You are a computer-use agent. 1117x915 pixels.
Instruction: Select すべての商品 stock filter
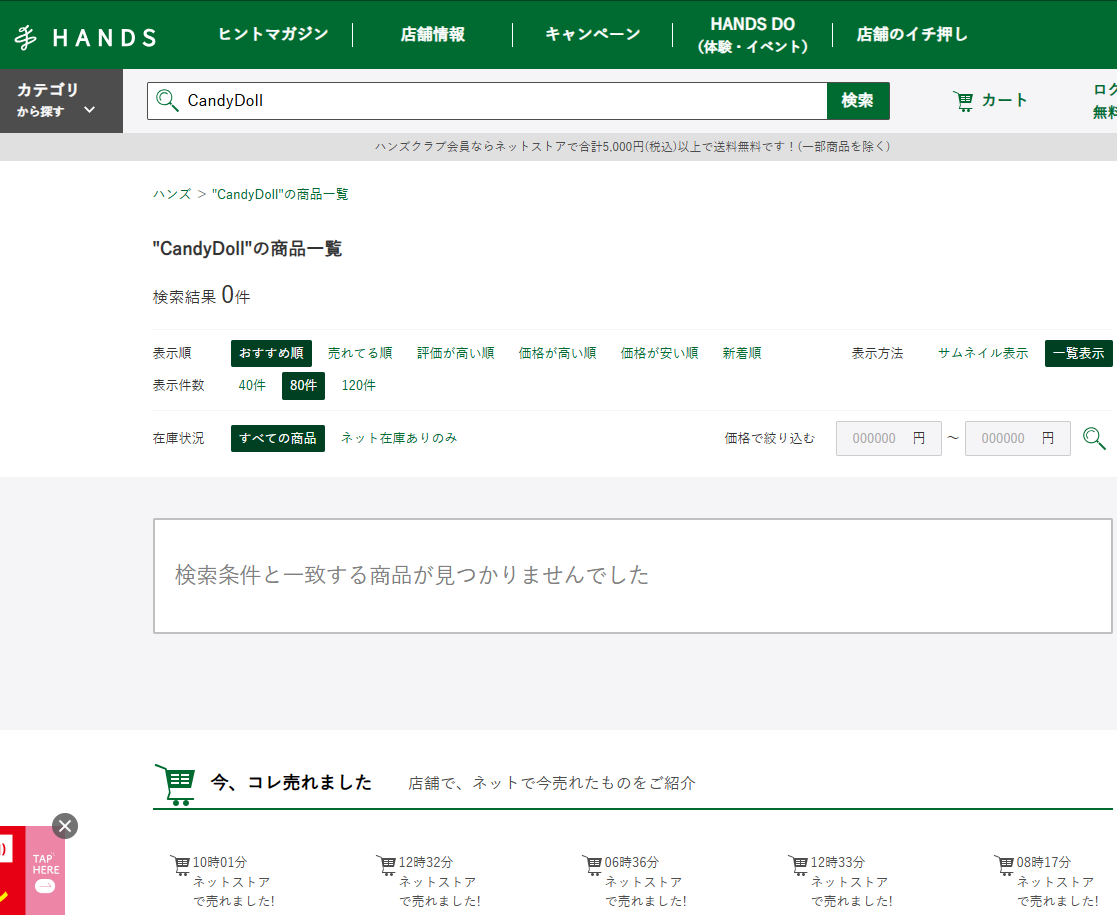[x=278, y=438]
